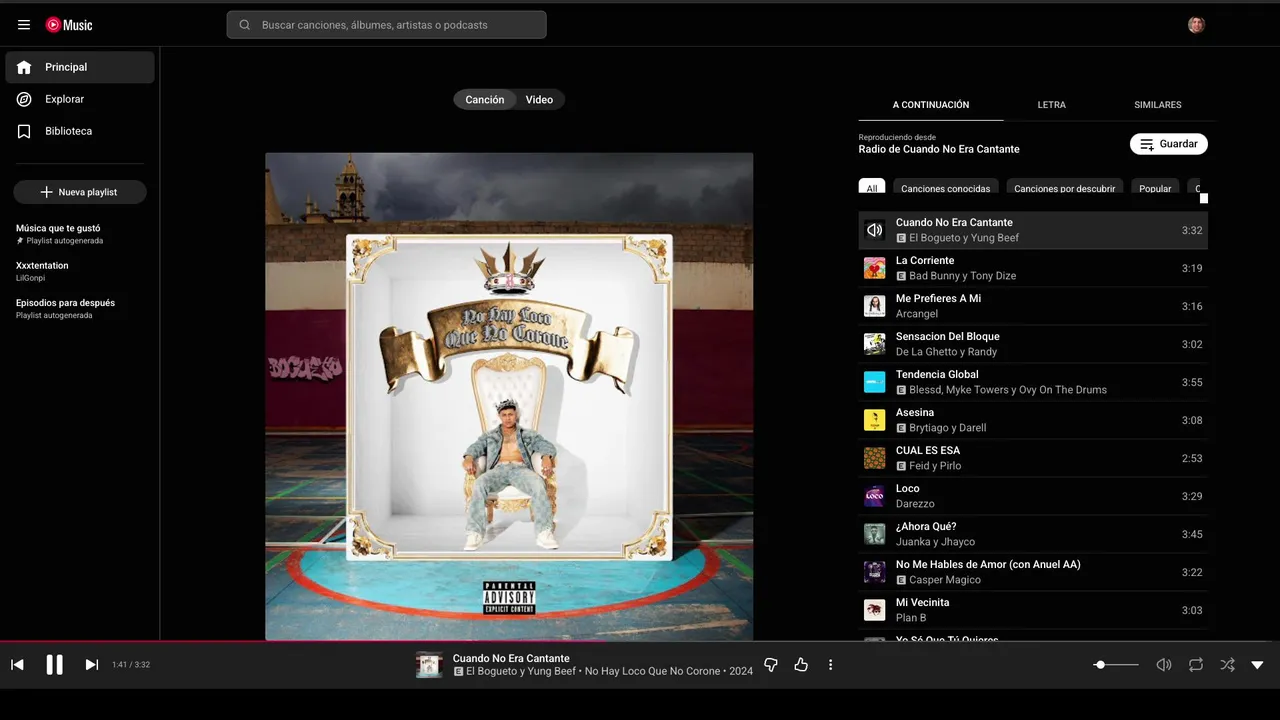Click the search input field
Screen dimensions: 1280x720
tap(387, 25)
